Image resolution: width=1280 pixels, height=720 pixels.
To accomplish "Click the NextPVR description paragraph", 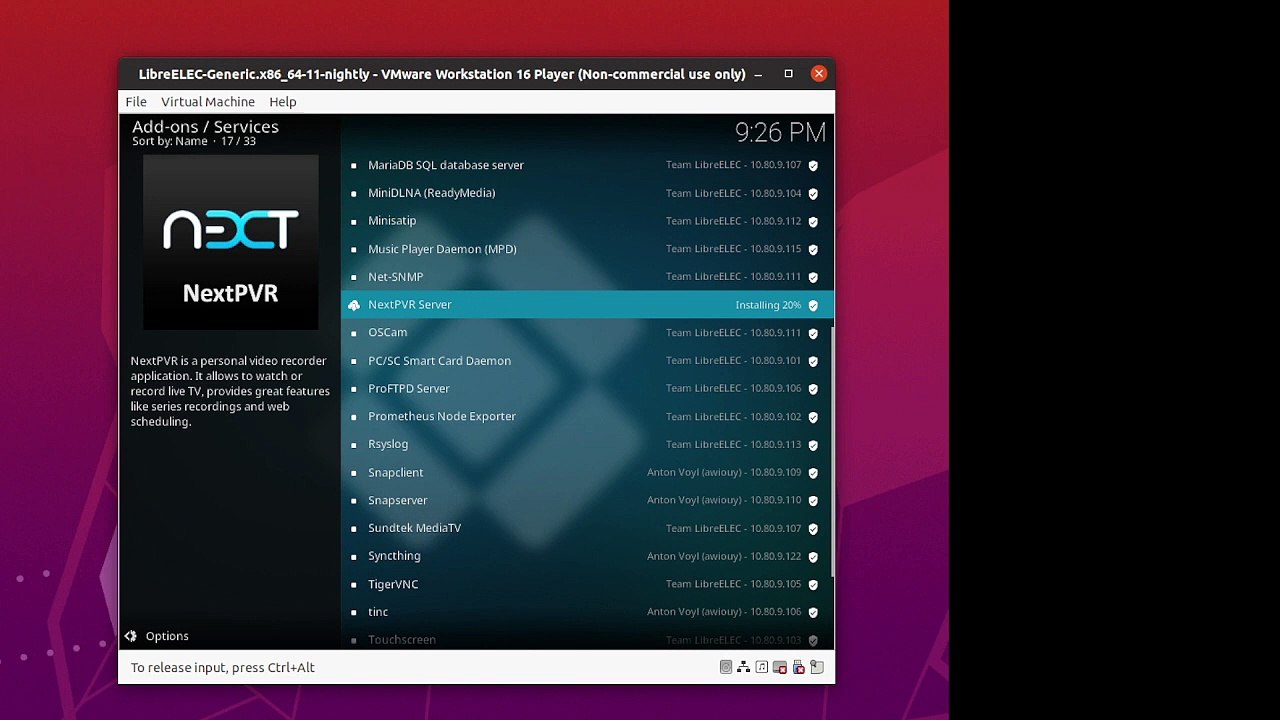I will (230, 391).
